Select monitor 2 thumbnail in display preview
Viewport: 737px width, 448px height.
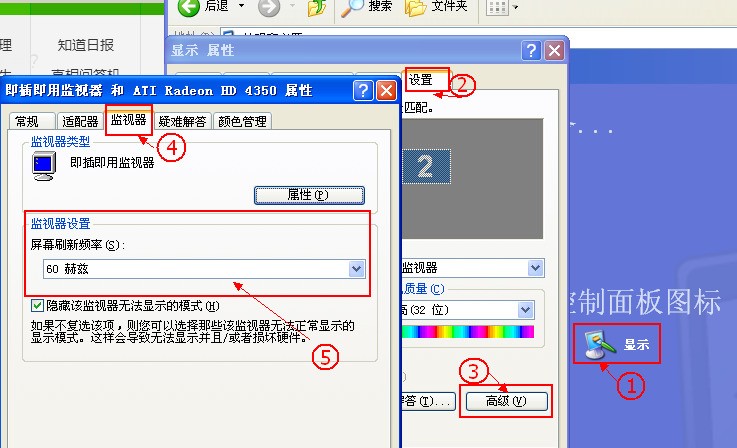[x=426, y=166]
